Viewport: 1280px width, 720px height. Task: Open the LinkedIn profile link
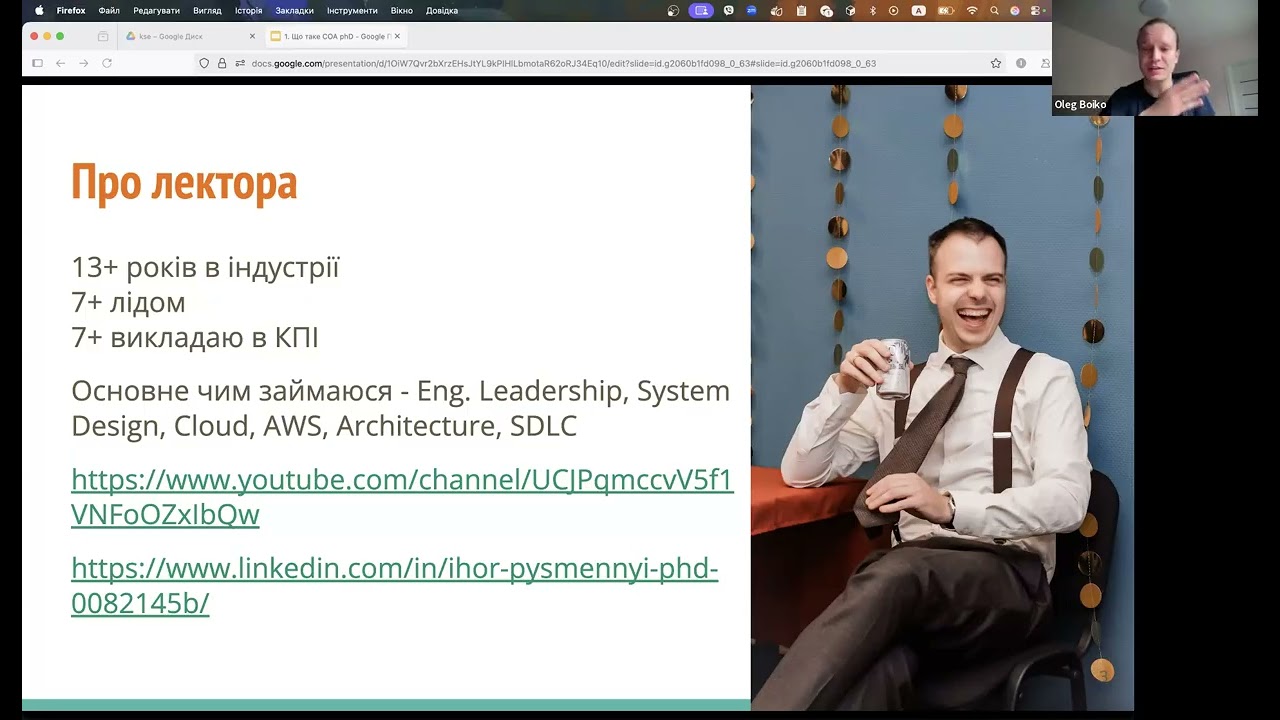click(395, 585)
